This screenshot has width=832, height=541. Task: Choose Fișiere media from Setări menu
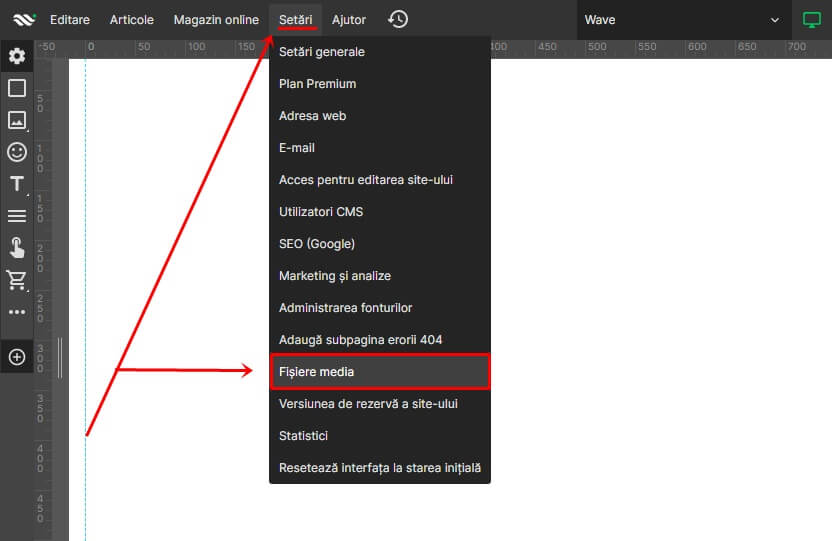(x=379, y=372)
